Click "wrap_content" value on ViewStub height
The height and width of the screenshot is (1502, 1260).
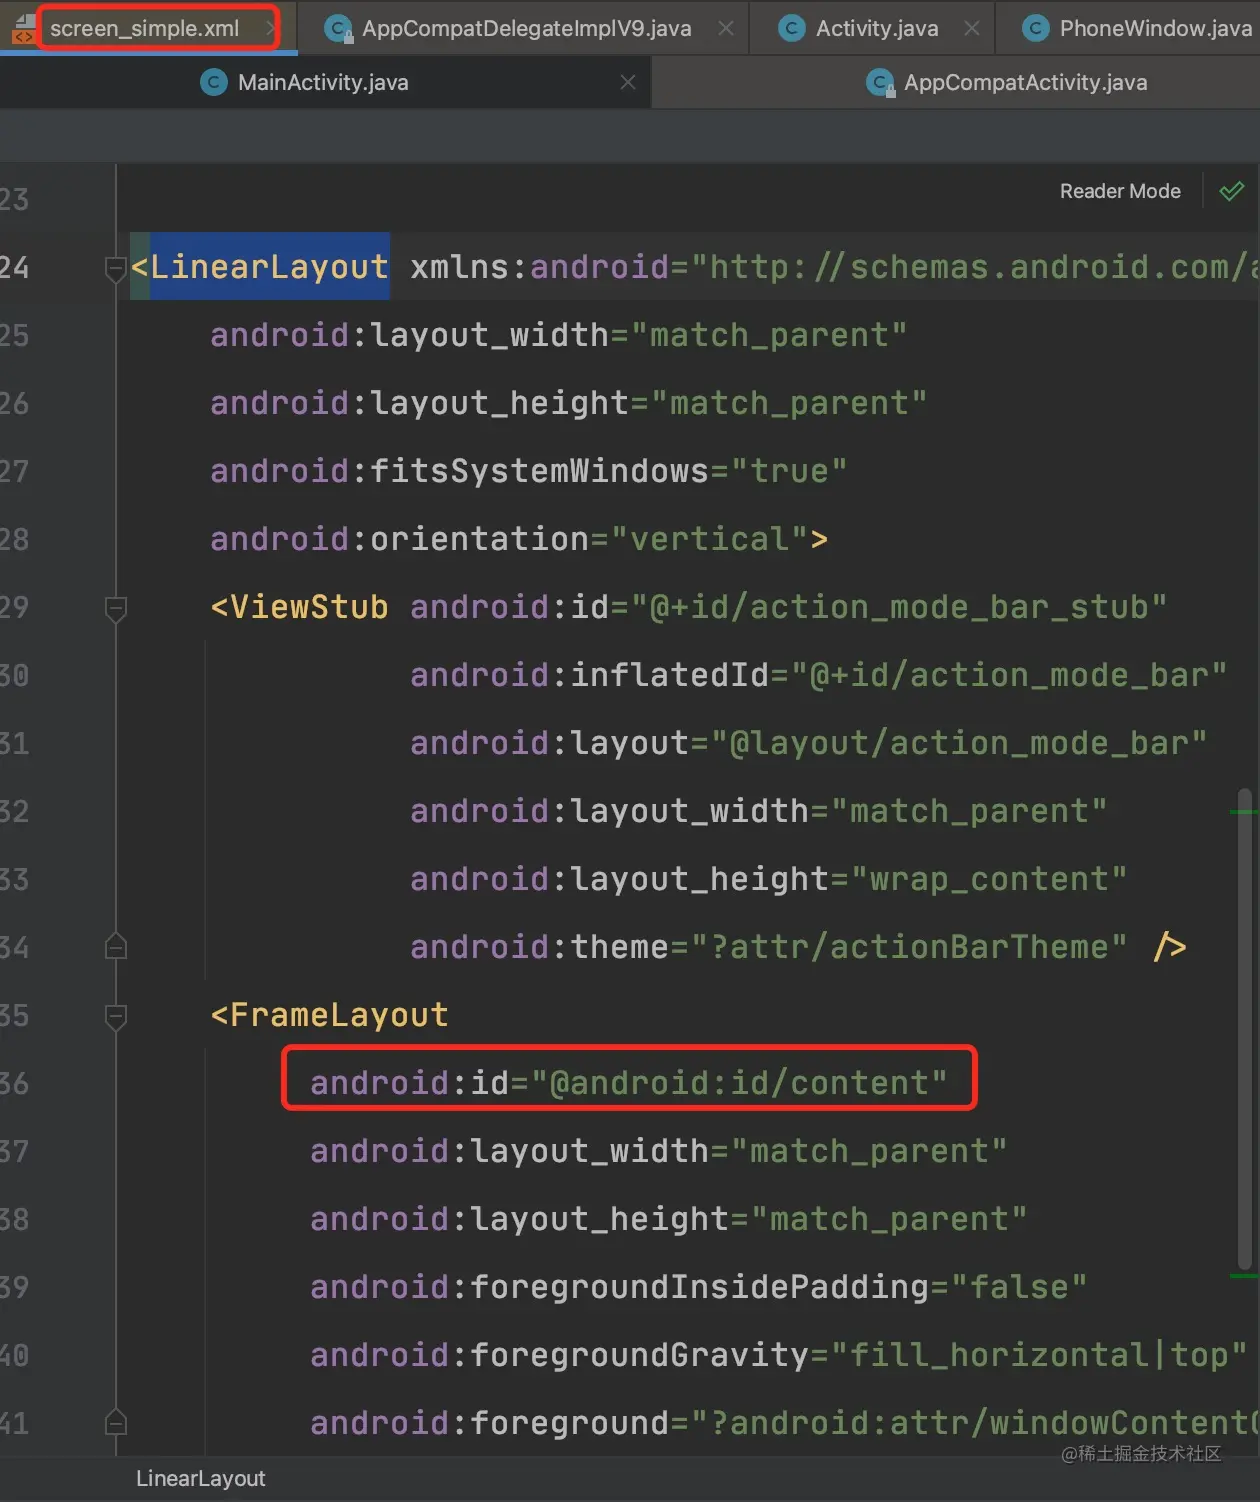point(989,879)
